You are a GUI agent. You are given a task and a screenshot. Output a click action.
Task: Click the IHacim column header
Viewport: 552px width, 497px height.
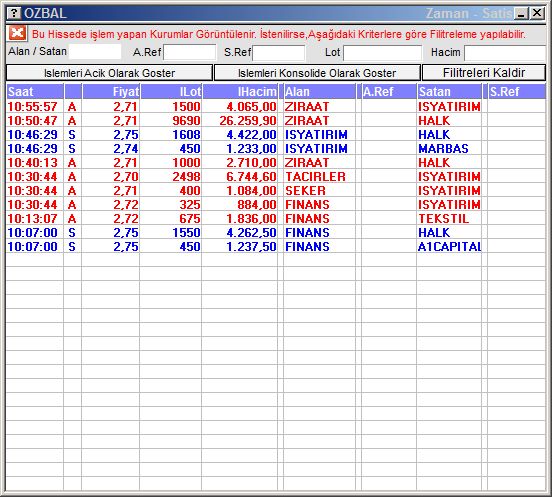(x=240, y=92)
